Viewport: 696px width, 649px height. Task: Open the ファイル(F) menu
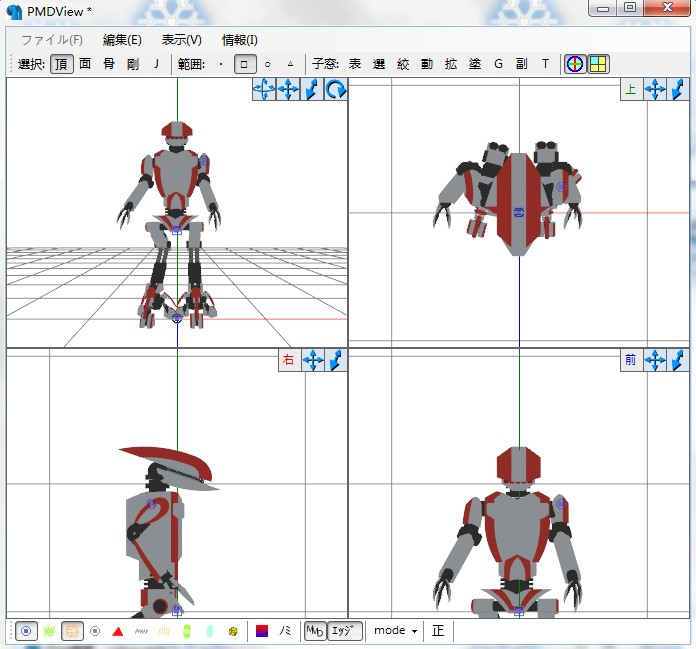pos(52,40)
